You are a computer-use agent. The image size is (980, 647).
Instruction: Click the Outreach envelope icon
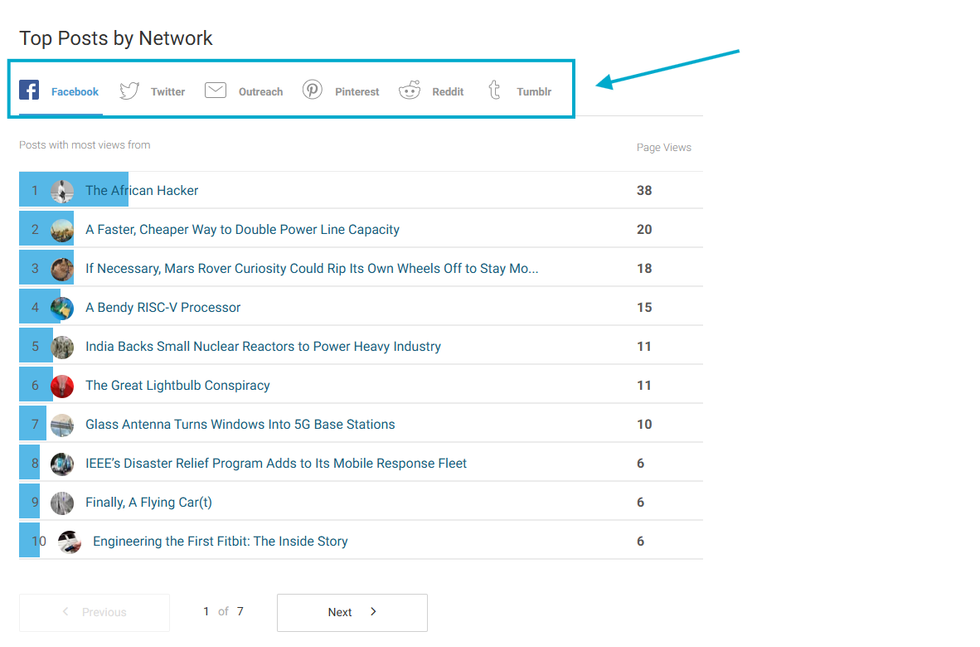pos(215,91)
